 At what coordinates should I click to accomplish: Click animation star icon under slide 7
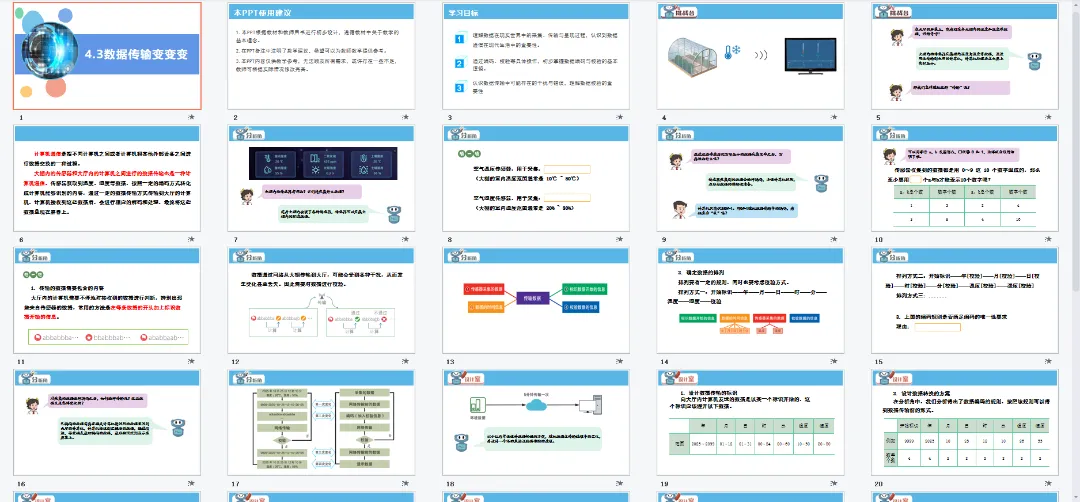coord(406,240)
